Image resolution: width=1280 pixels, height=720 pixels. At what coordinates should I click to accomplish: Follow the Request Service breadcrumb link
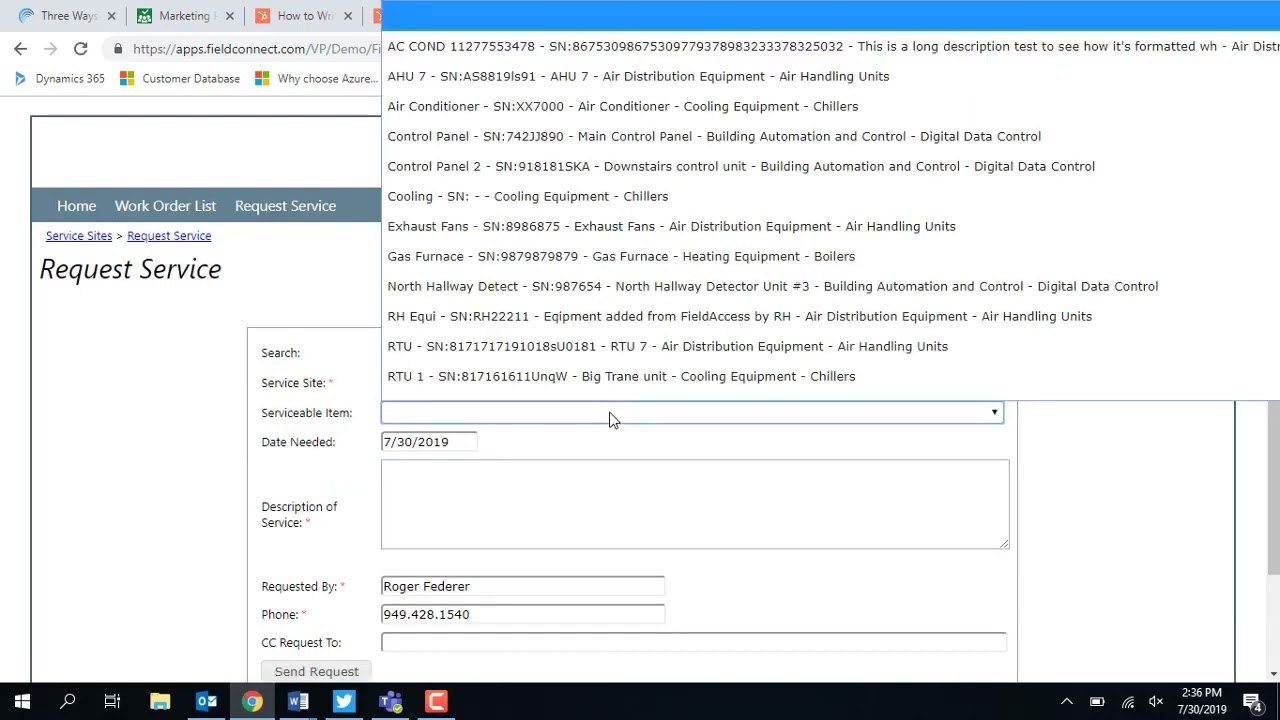[x=169, y=236]
